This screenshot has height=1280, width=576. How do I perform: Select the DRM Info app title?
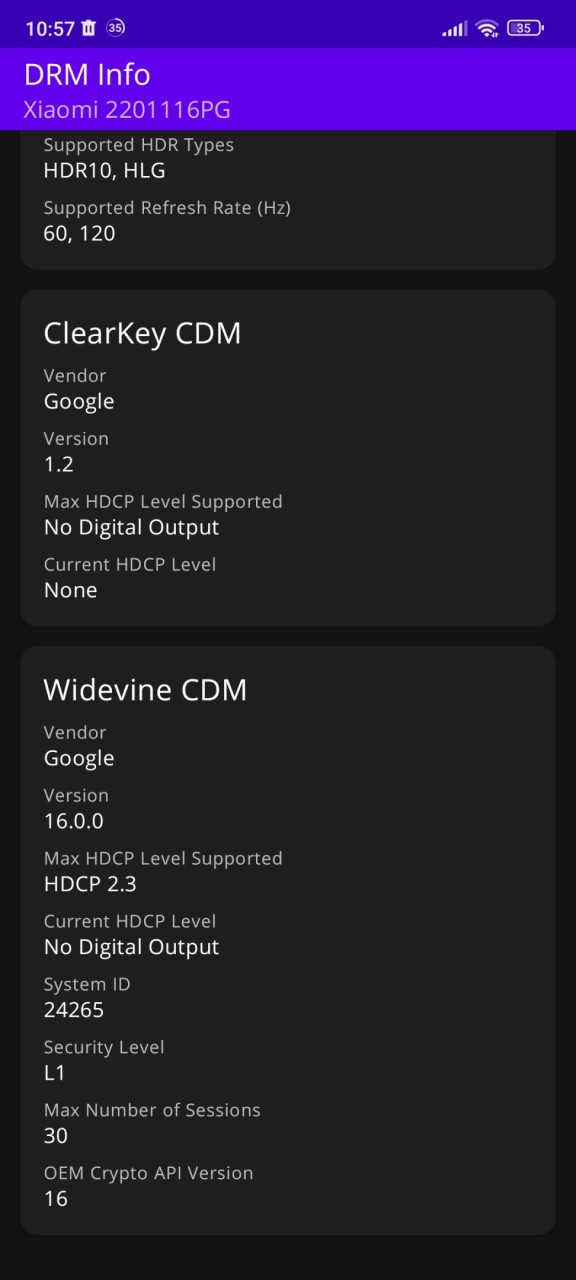[87, 74]
